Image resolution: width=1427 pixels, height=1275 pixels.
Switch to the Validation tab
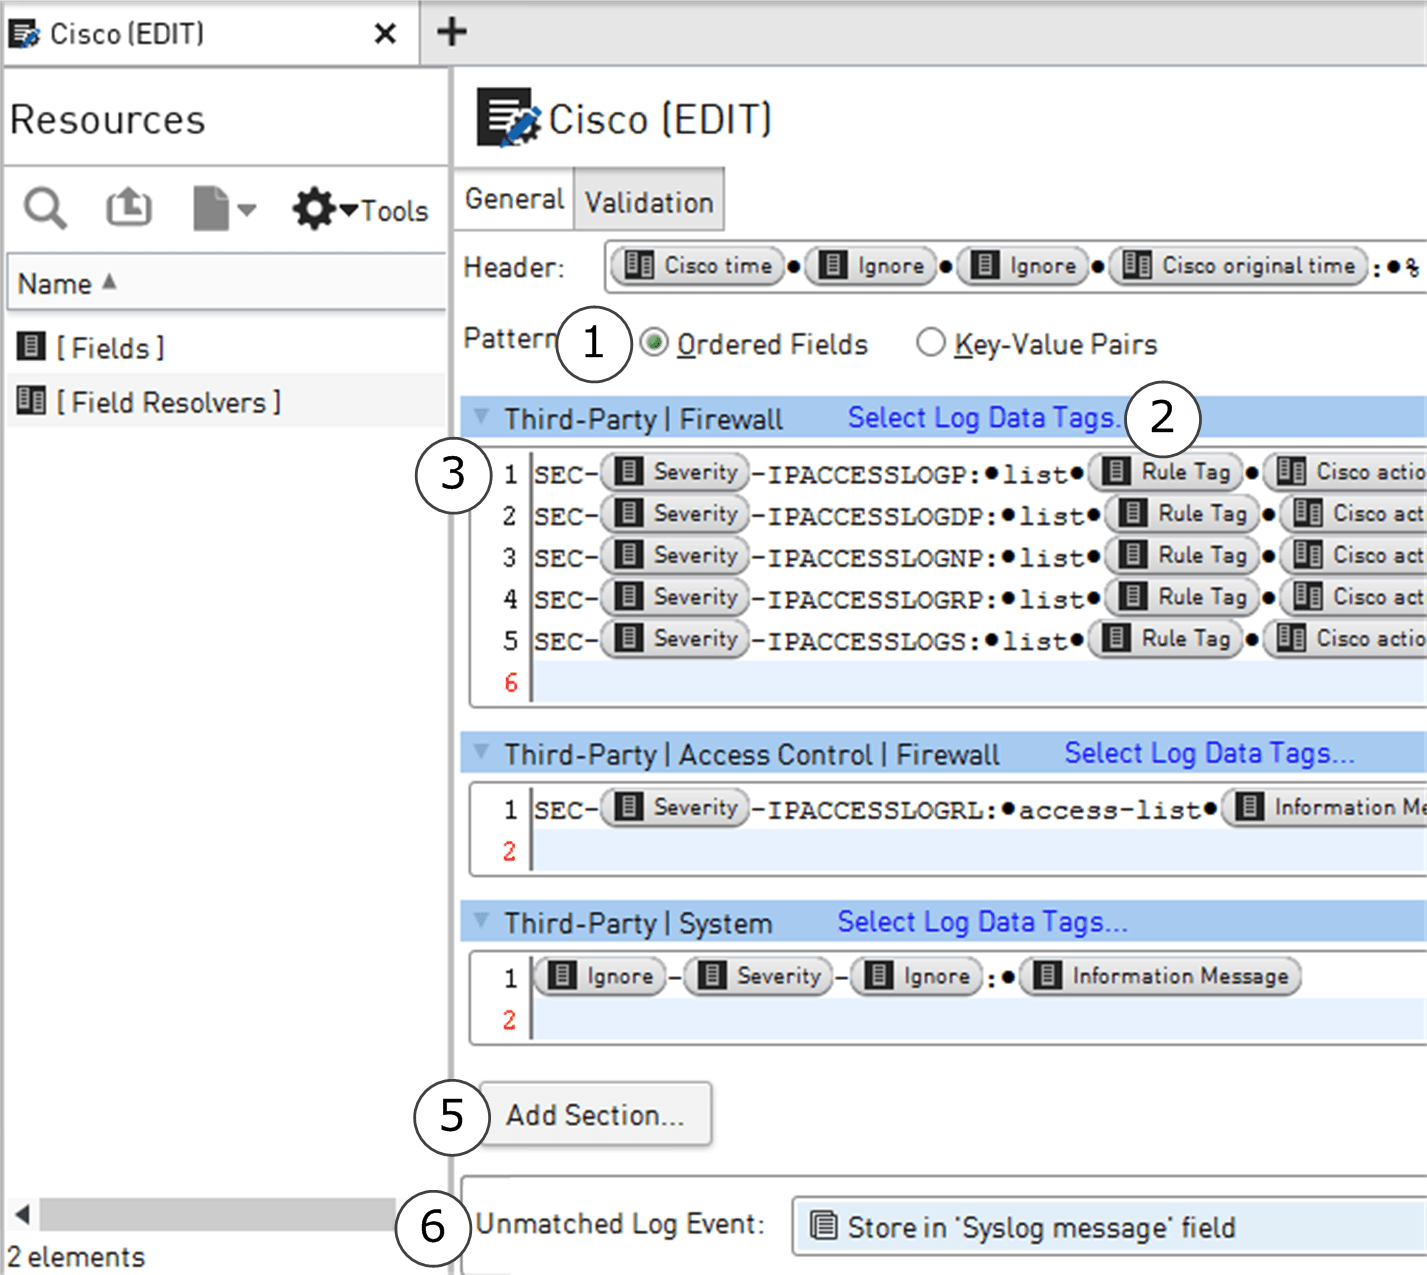[x=648, y=199]
